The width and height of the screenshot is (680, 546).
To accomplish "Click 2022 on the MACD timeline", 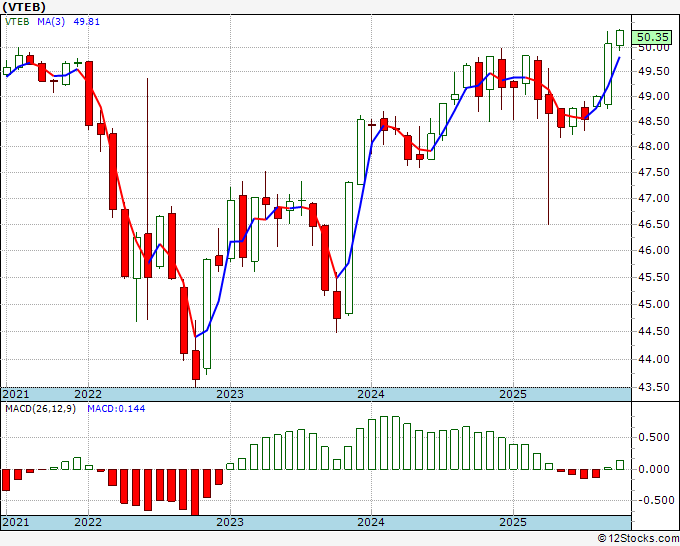I will [x=88, y=522].
